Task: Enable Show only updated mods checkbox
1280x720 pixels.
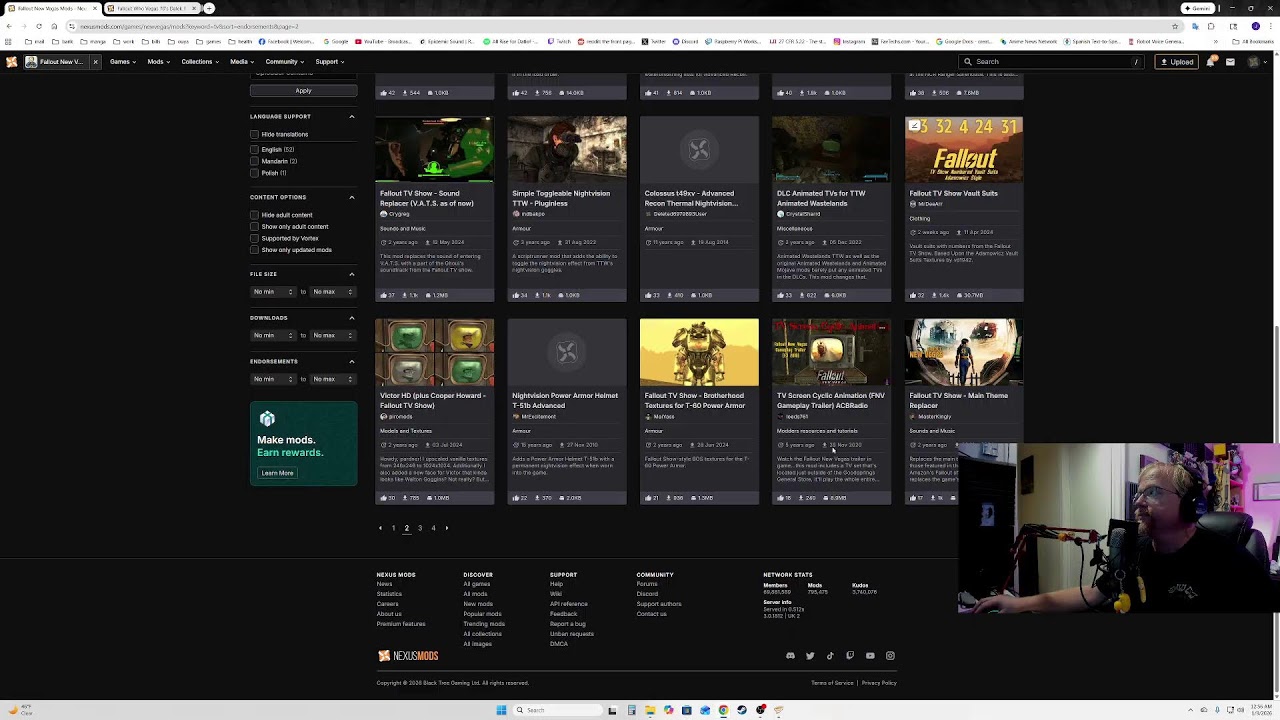Action: point(255,250)
